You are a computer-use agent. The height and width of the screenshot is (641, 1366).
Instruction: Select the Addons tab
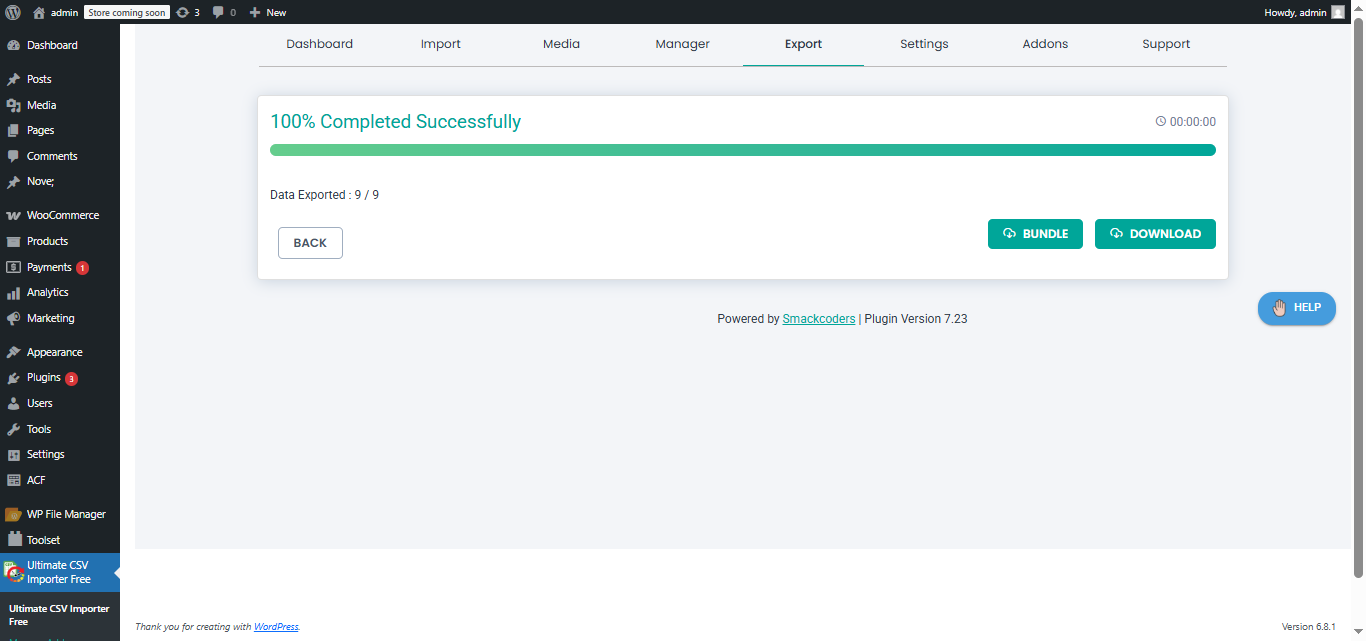click(x=1045, y=44)
